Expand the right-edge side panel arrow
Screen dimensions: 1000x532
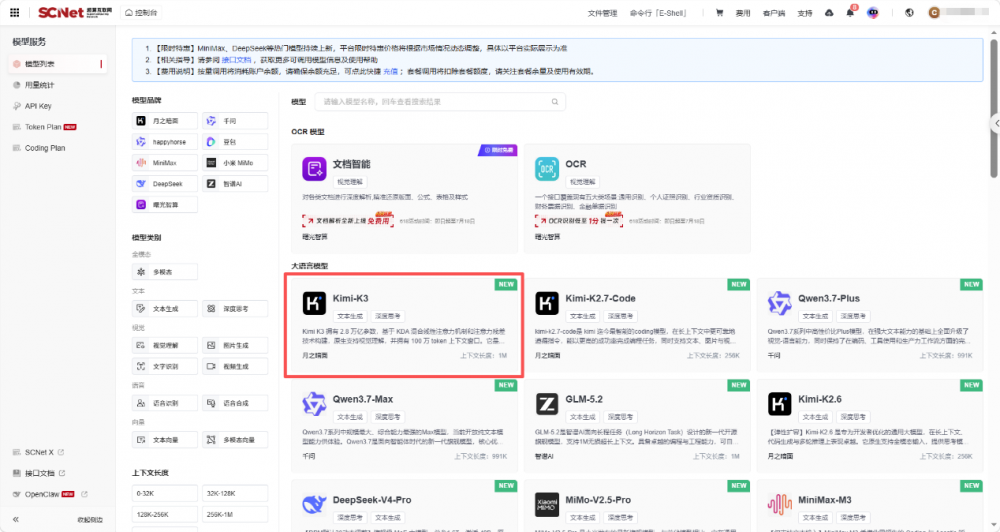[x=996, y=123]
